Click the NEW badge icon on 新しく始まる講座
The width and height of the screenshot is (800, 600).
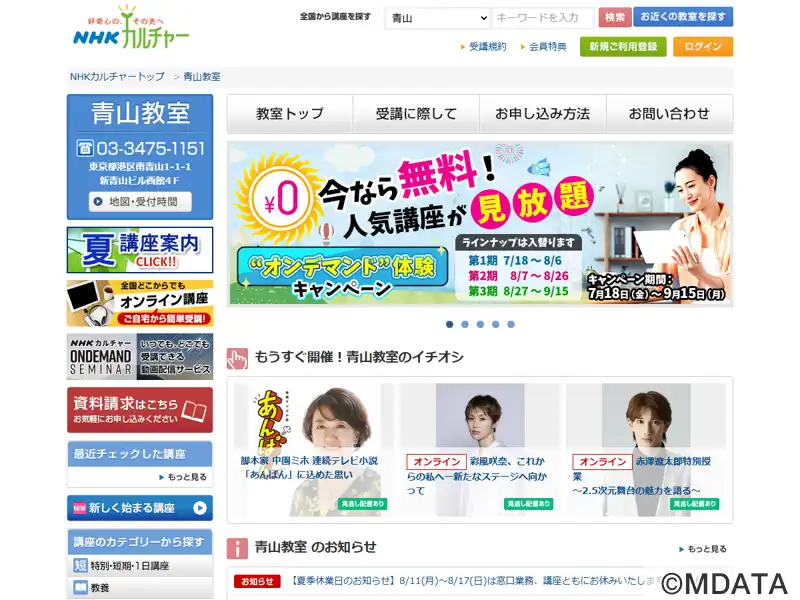(x=80, y=508)
